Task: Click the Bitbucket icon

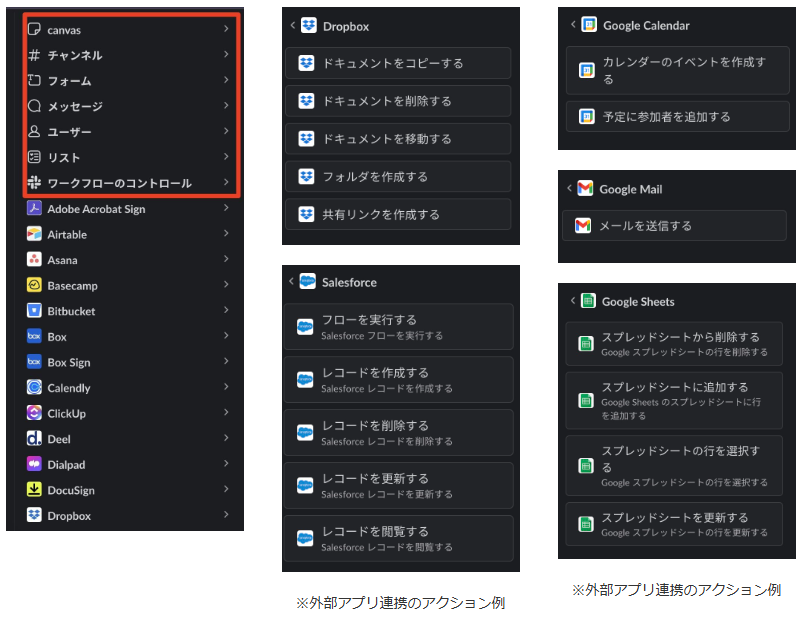Action: click(34, 310)
